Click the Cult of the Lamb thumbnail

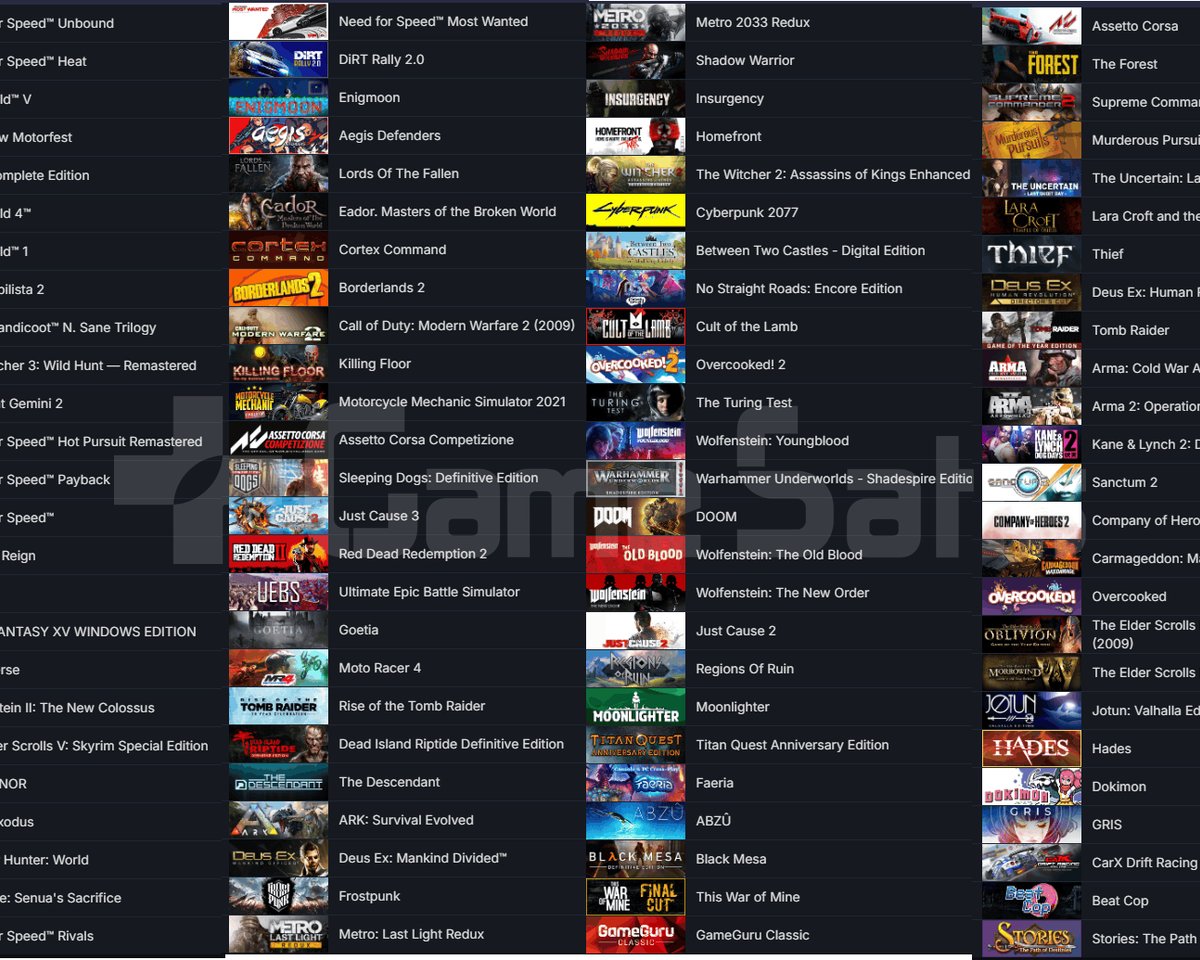(x=635, y=326)
